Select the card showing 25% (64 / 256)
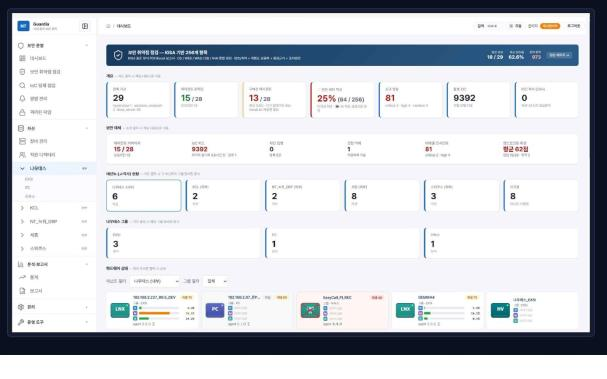Viewport: 607px width, 379px height. 342,99
